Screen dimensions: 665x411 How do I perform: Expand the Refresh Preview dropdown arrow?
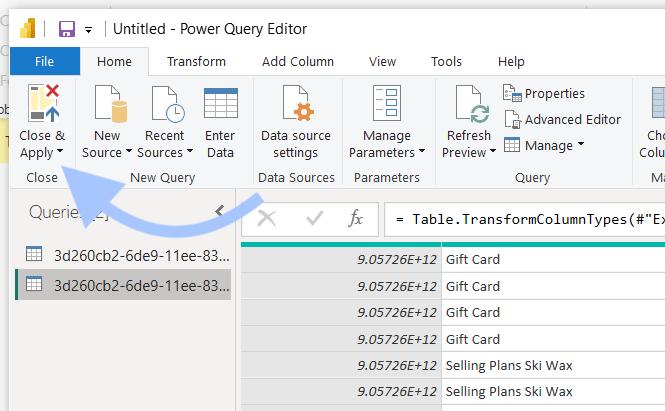[492, 151]
